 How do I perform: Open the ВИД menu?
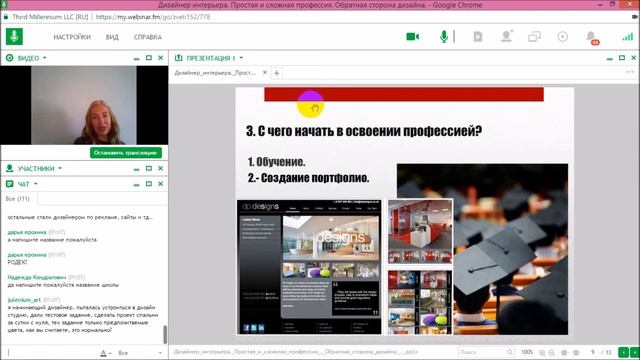112,37
